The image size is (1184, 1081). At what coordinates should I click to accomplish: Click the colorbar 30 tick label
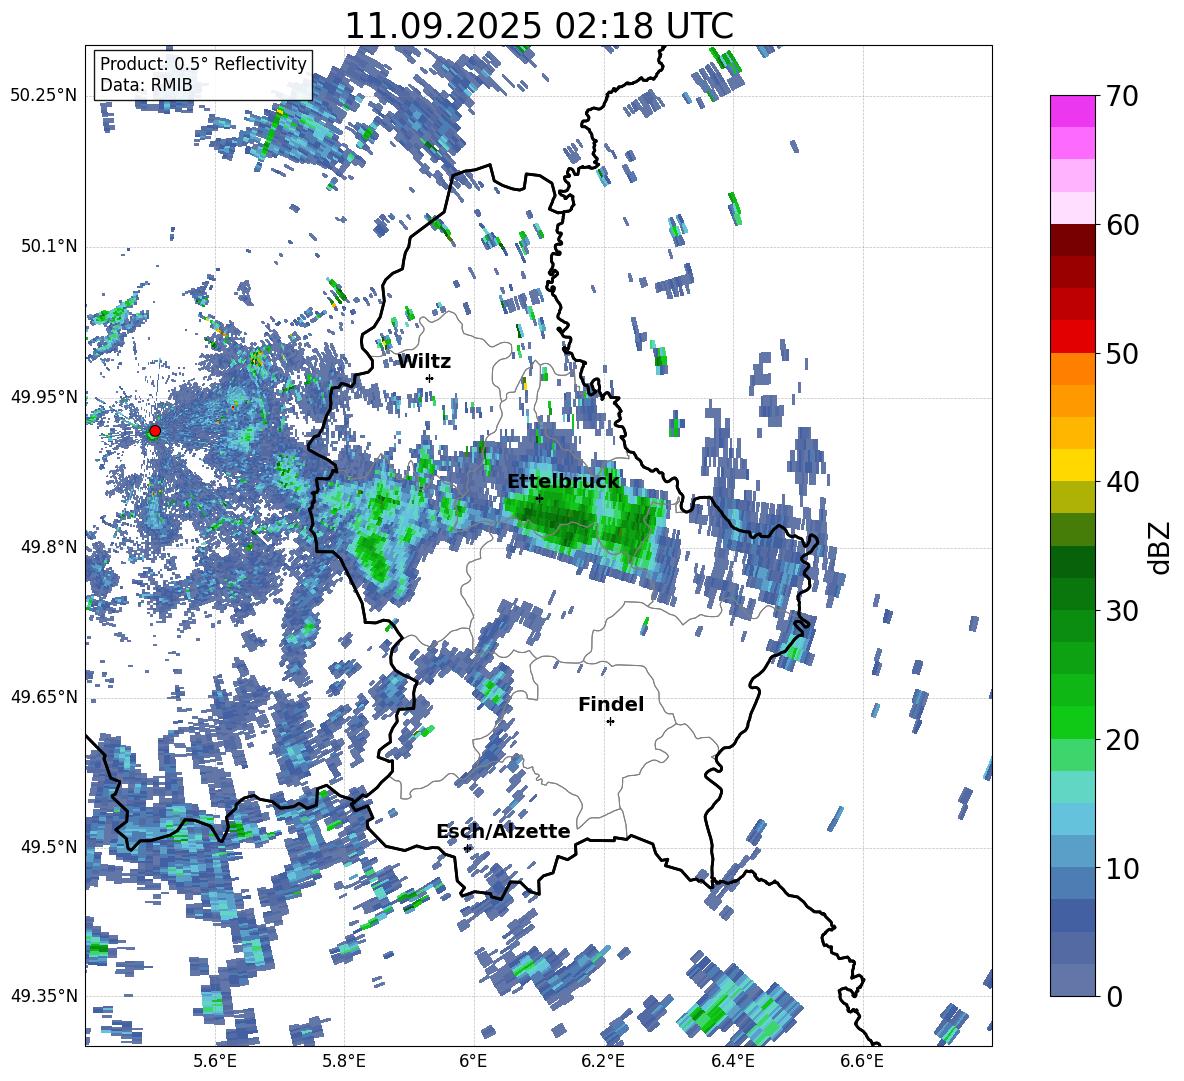pos(1122,611)
